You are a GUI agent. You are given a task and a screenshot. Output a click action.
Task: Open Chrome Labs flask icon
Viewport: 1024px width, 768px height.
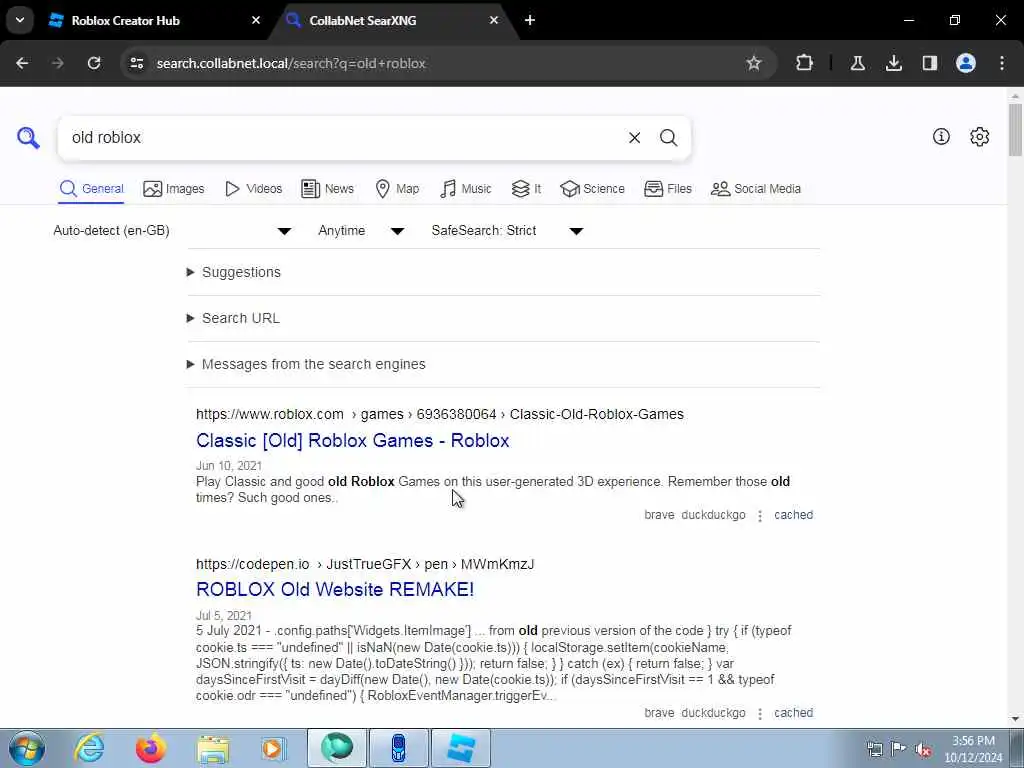[x=857, y=63]
